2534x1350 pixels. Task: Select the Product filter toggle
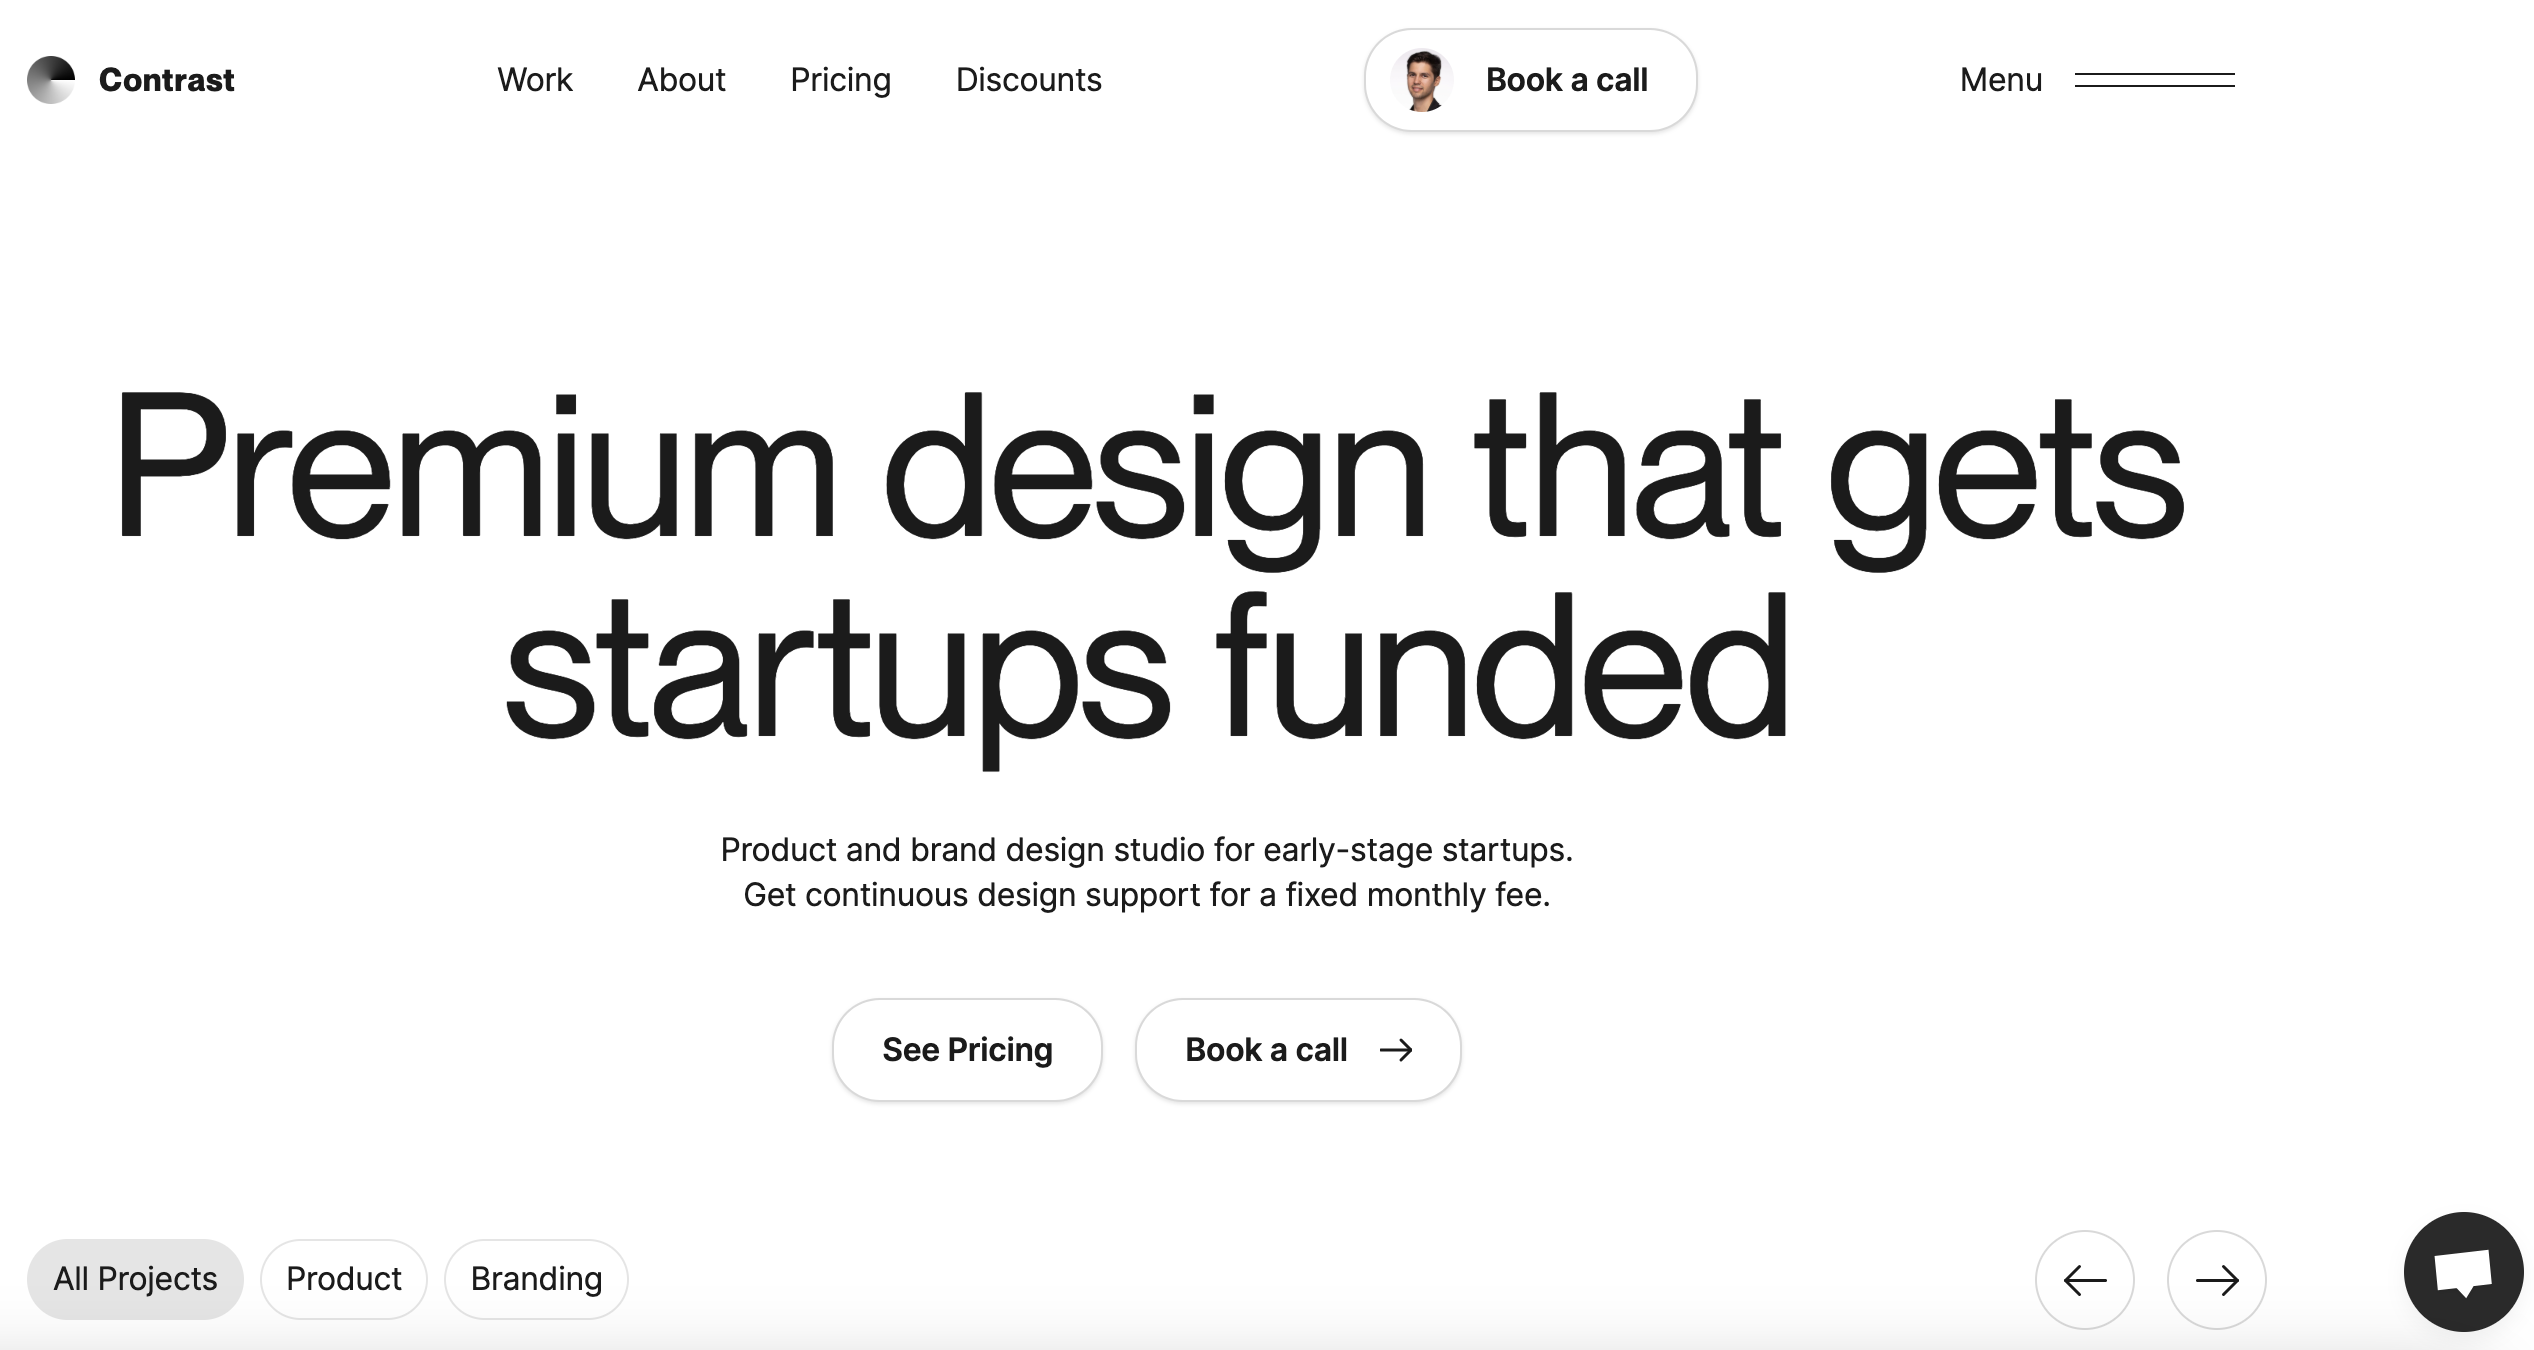click(342, 1276)
